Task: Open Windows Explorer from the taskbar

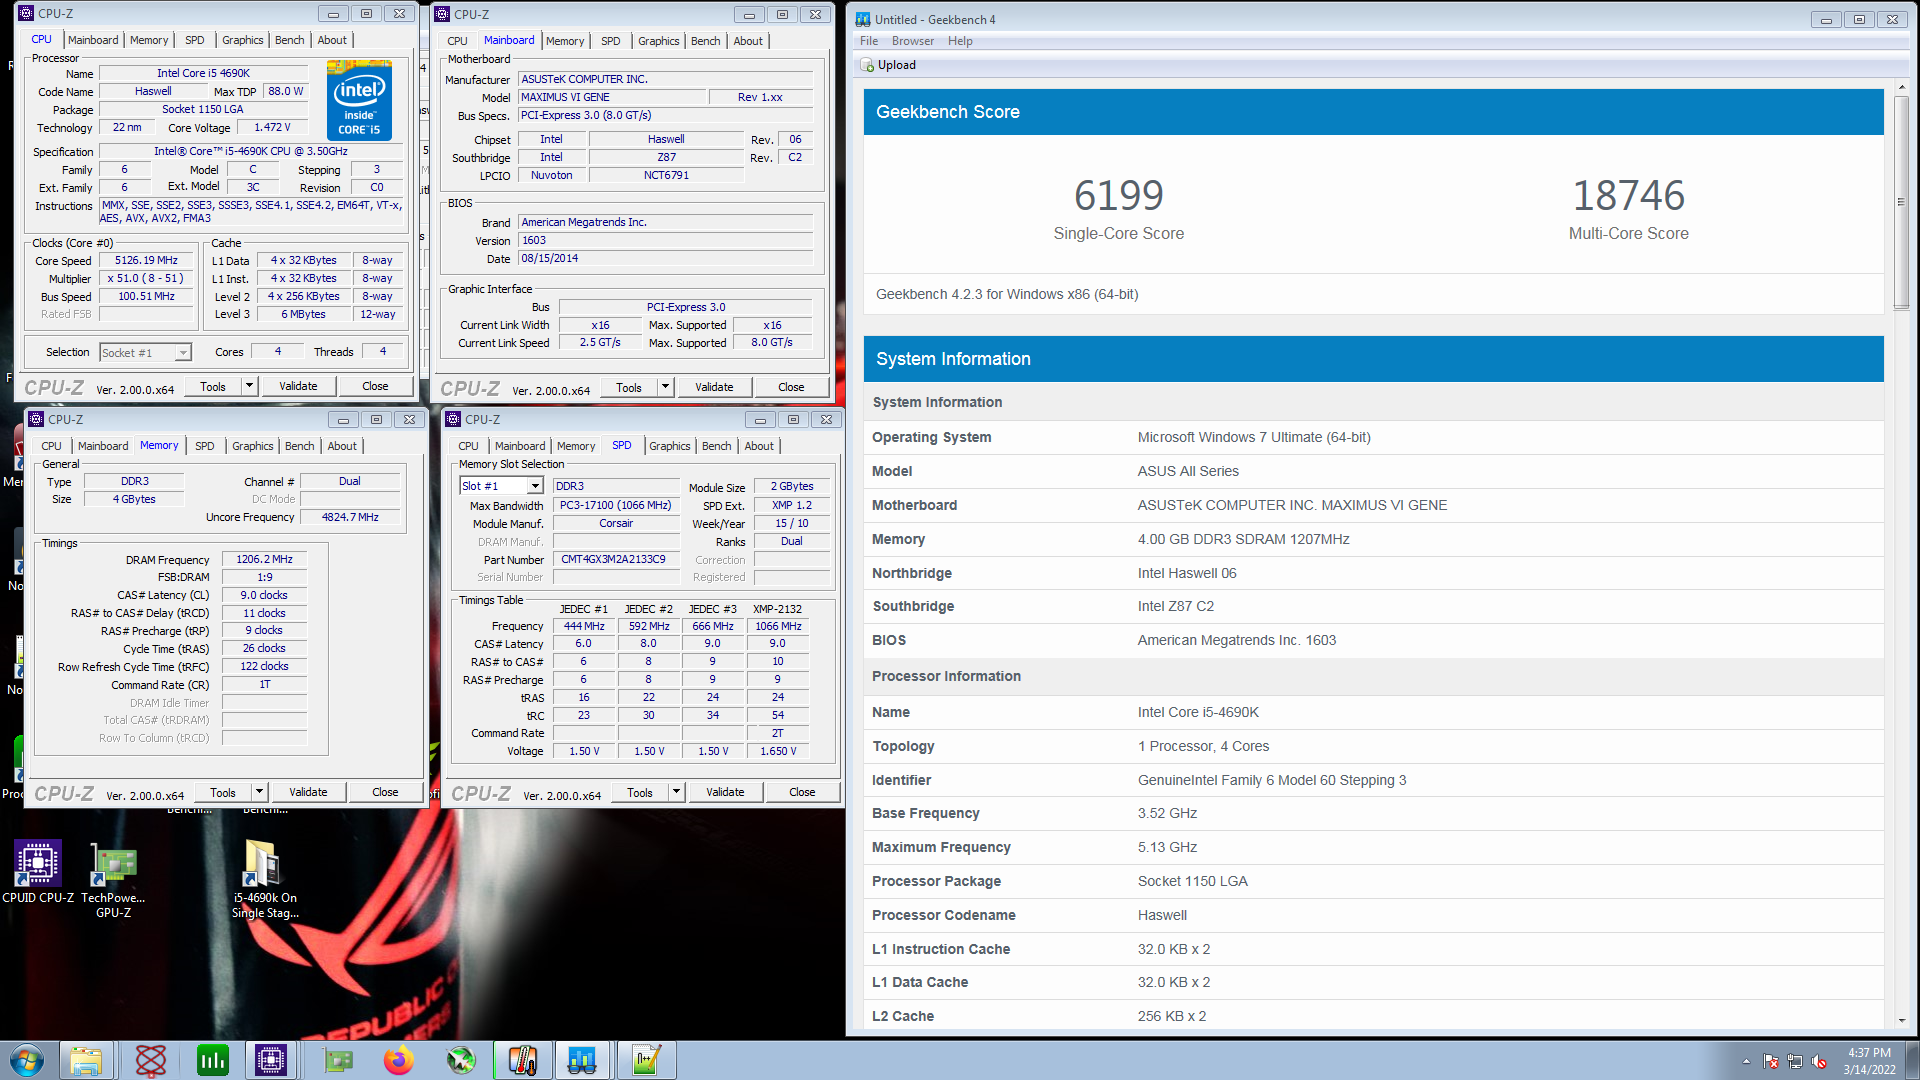Action: pos(86,1060)
